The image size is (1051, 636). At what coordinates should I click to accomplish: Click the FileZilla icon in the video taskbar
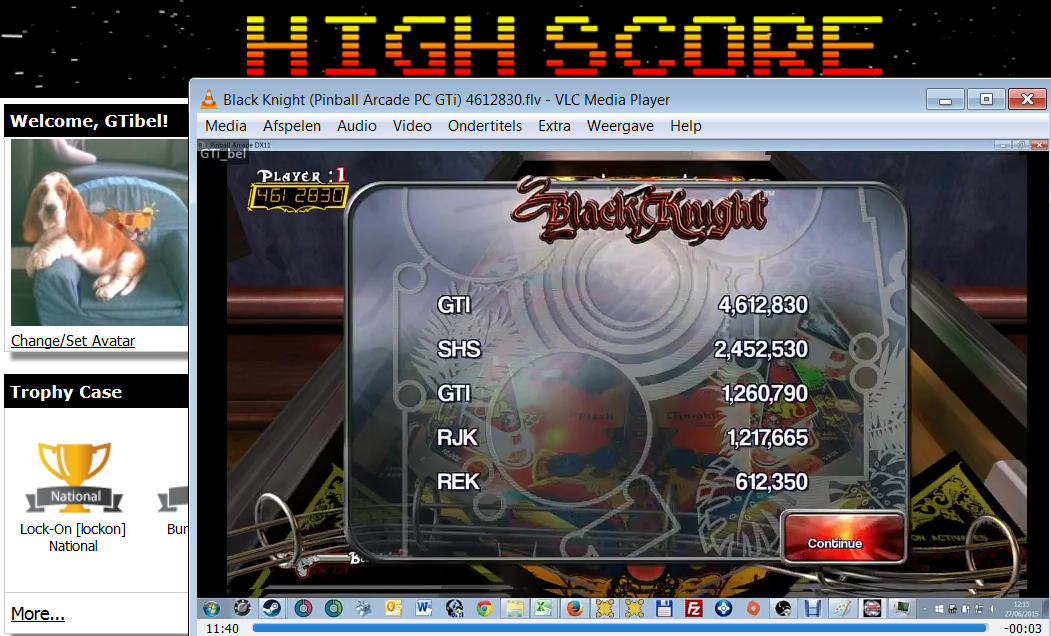(694, 608)
